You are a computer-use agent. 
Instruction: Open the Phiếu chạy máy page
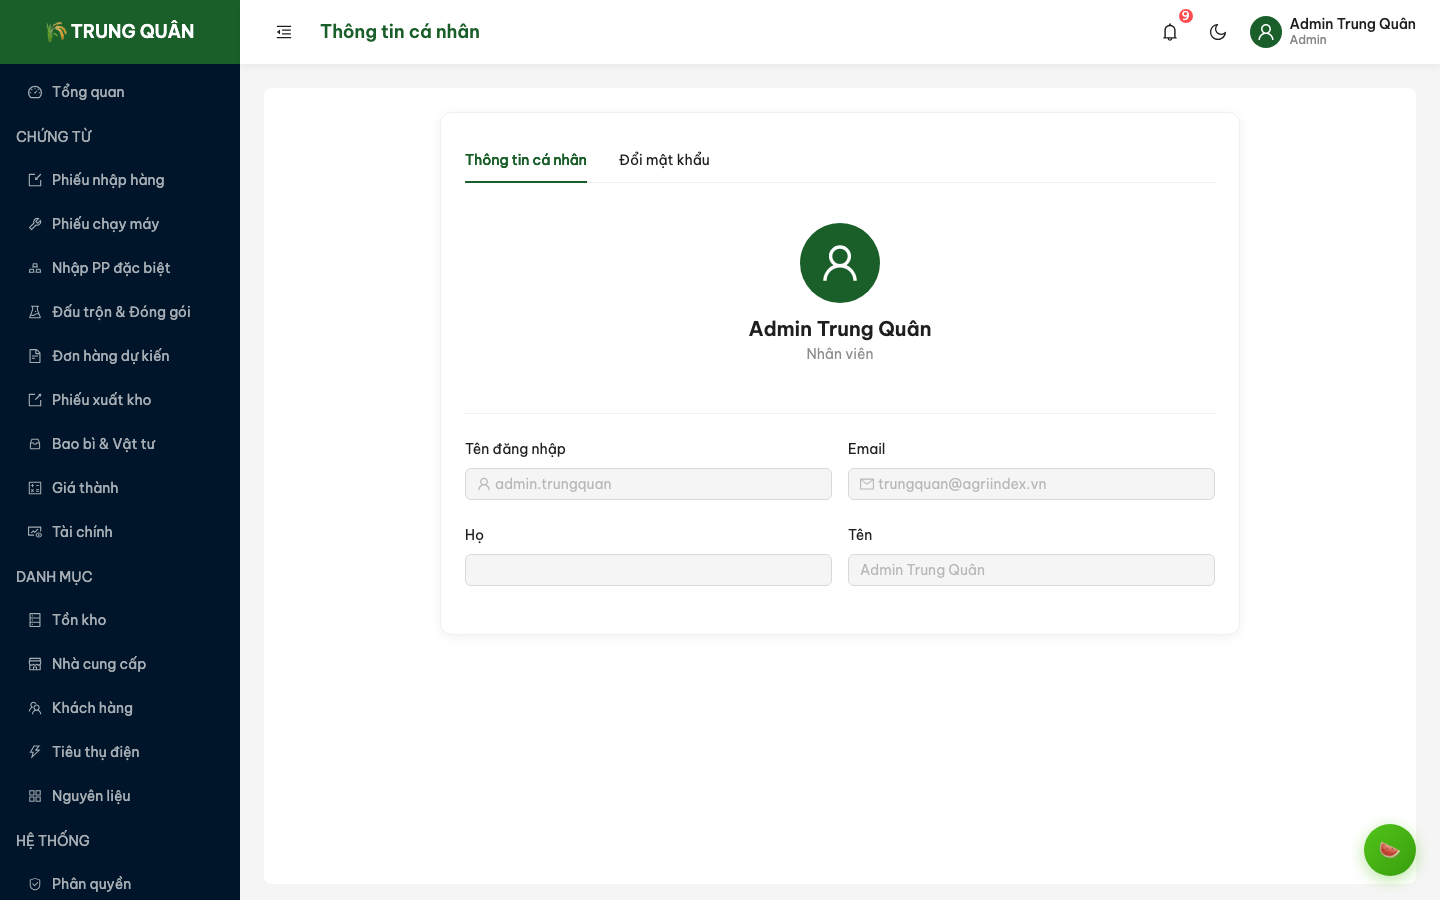pyautogui.click(x=105, y=224)
